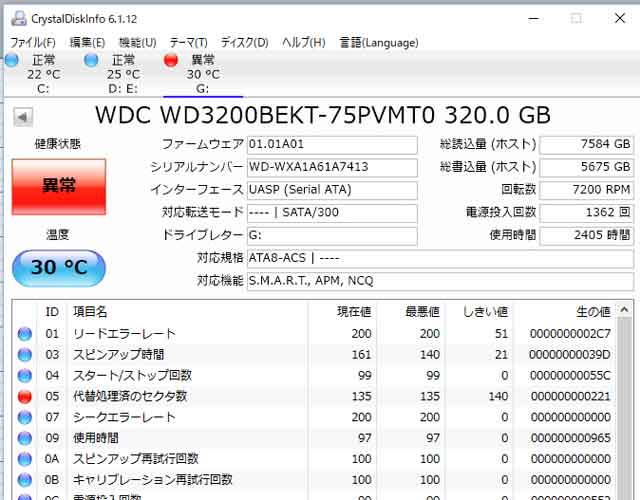The width and height of the screenshot is (640, 500).
Task: Click the drive letter field G:
Action: (332, 236)
